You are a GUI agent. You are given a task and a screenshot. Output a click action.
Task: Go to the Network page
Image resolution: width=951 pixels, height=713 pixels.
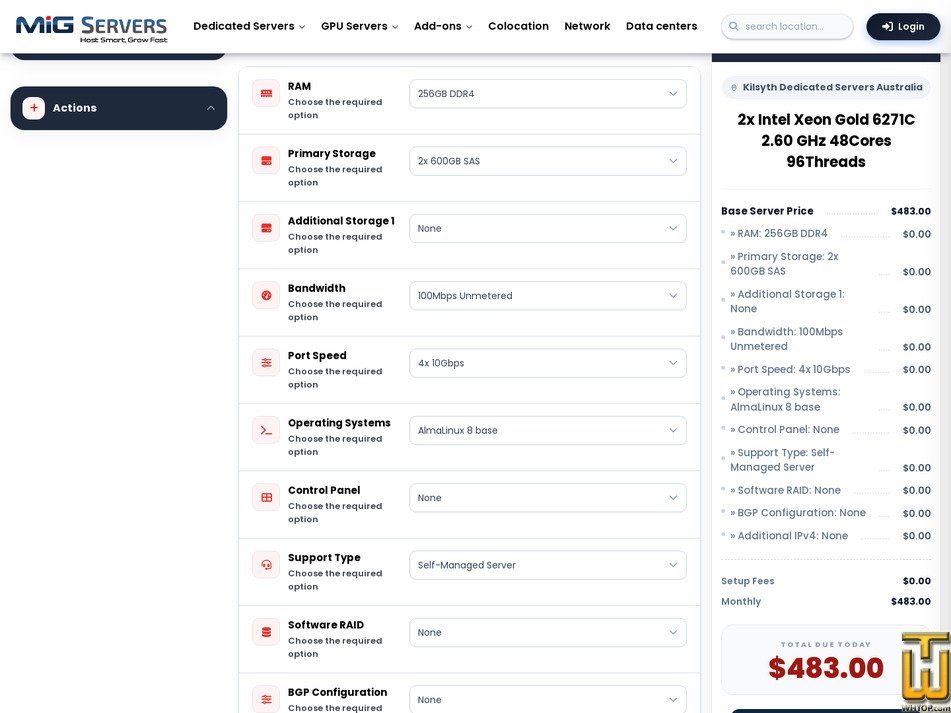pyautogui.click(x=587, y=26)
